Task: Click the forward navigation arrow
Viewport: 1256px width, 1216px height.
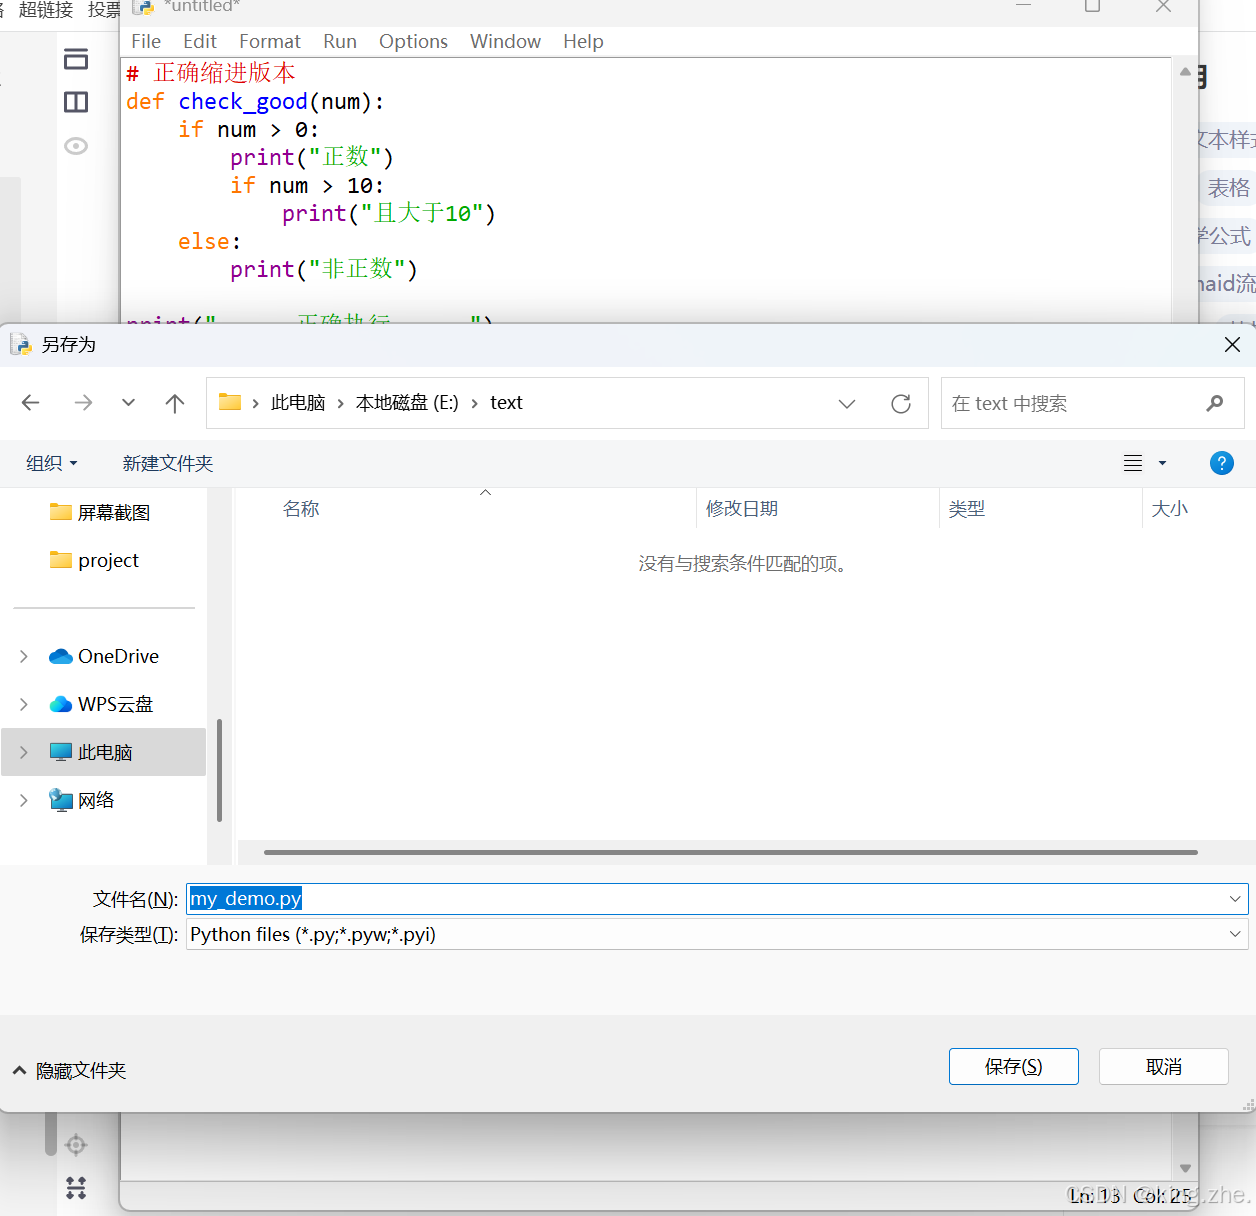Action: click(83, 403)
